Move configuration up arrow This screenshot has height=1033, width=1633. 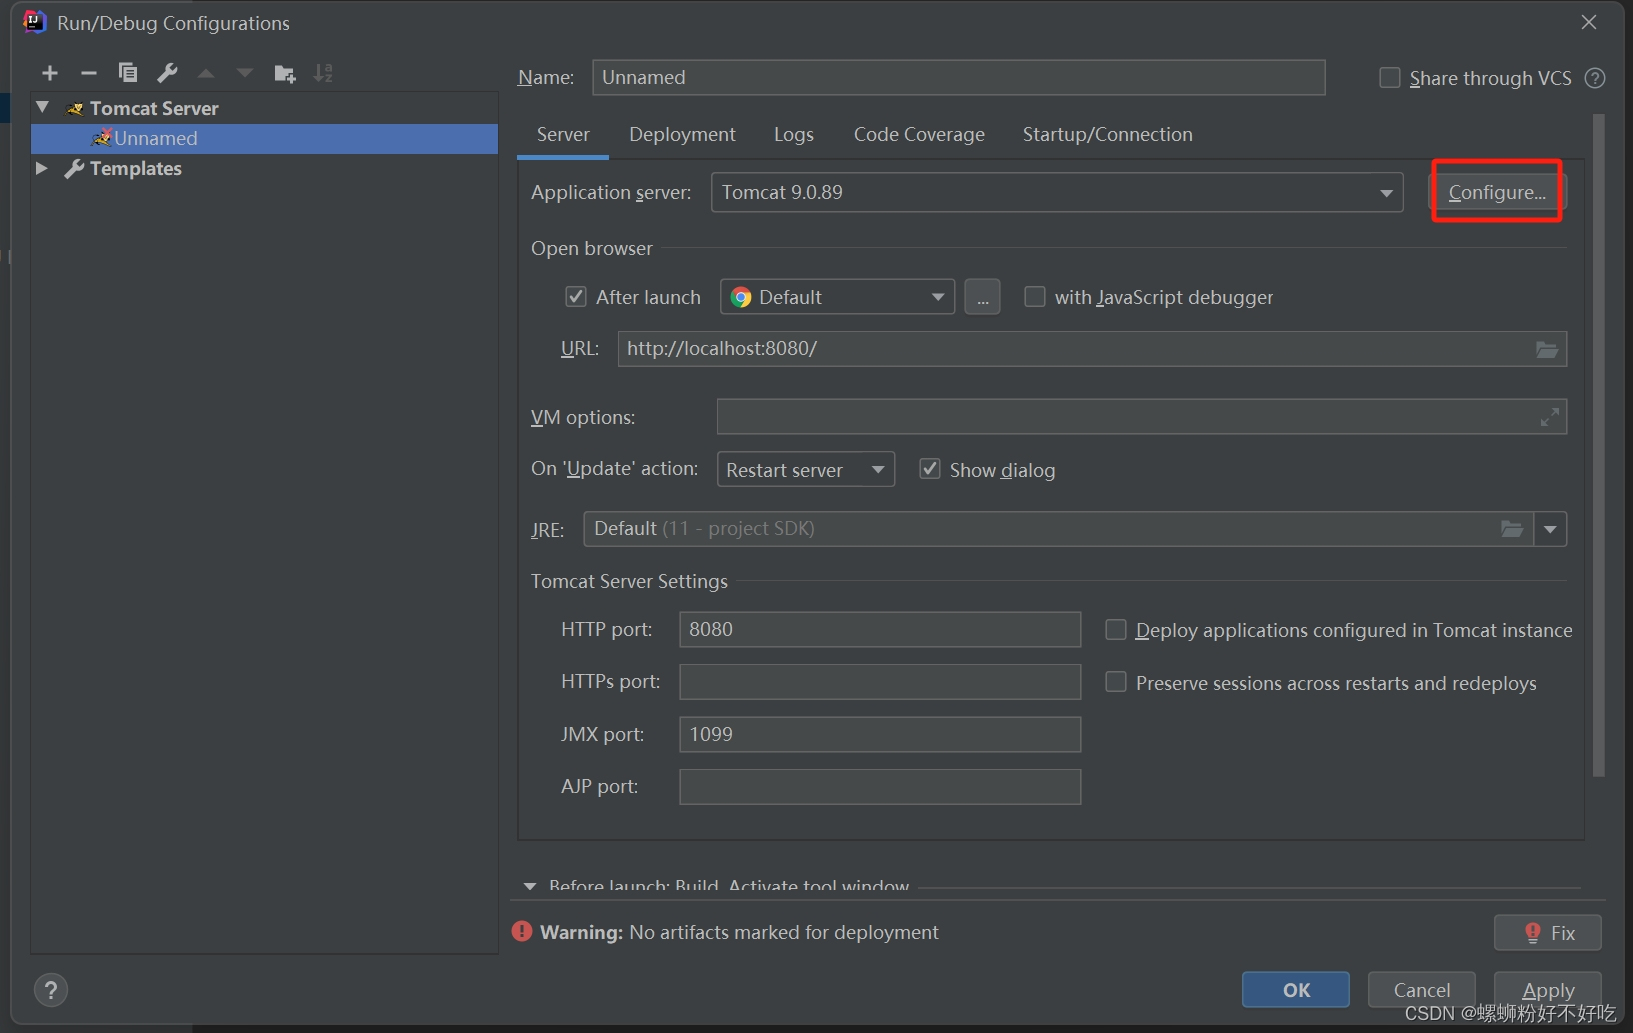pos(206,73)
